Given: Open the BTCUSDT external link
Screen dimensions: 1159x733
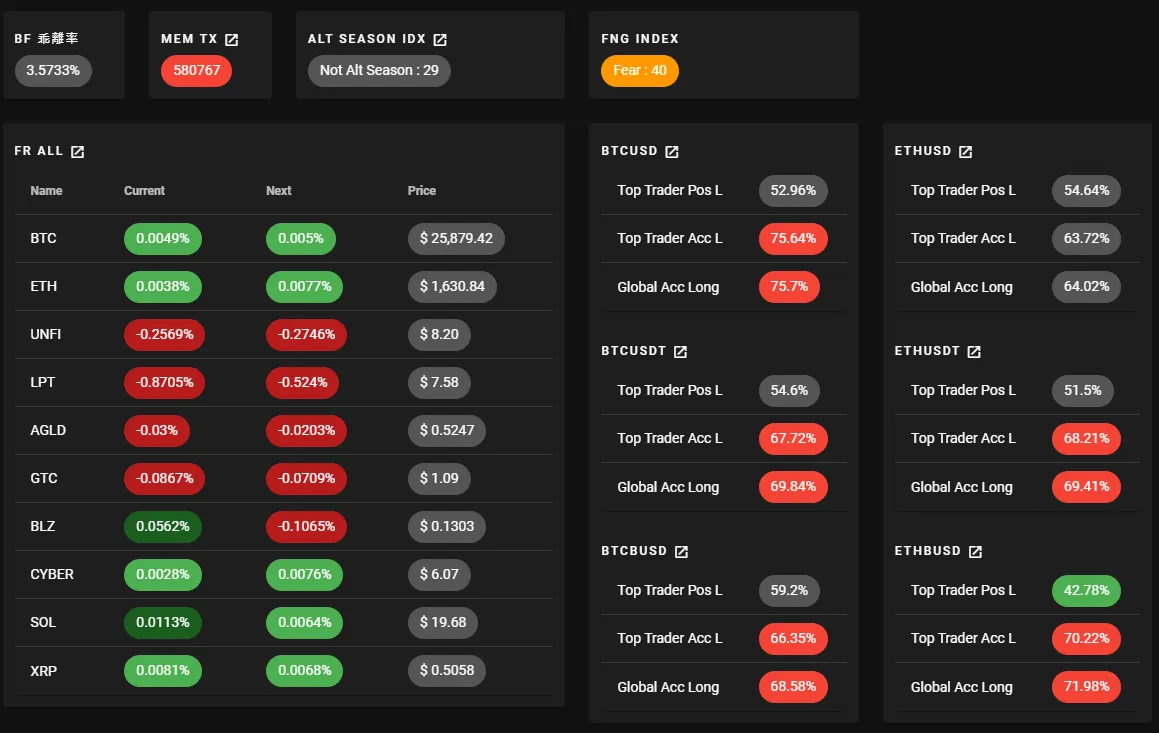Looking at the screenshot, I should tap(679, 351).
